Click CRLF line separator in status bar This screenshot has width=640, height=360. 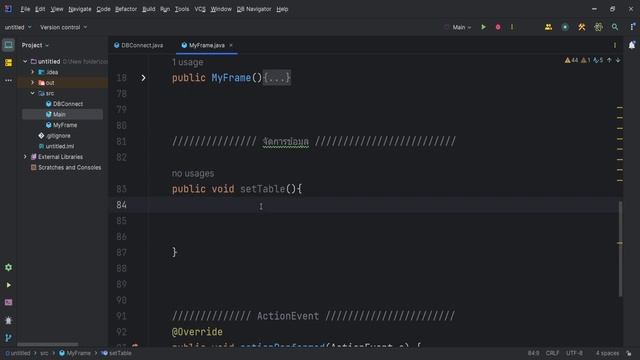(x=552, y=353)
